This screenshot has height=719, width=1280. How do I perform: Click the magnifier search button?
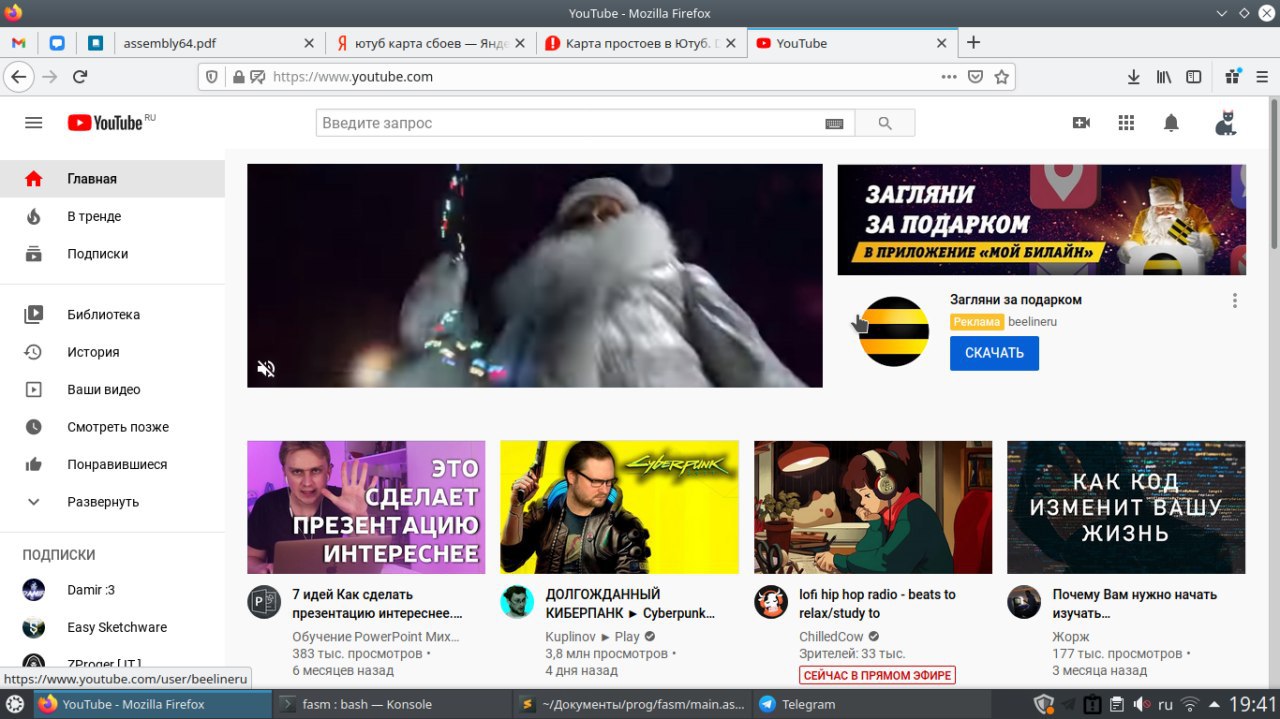tap(885, 123)
